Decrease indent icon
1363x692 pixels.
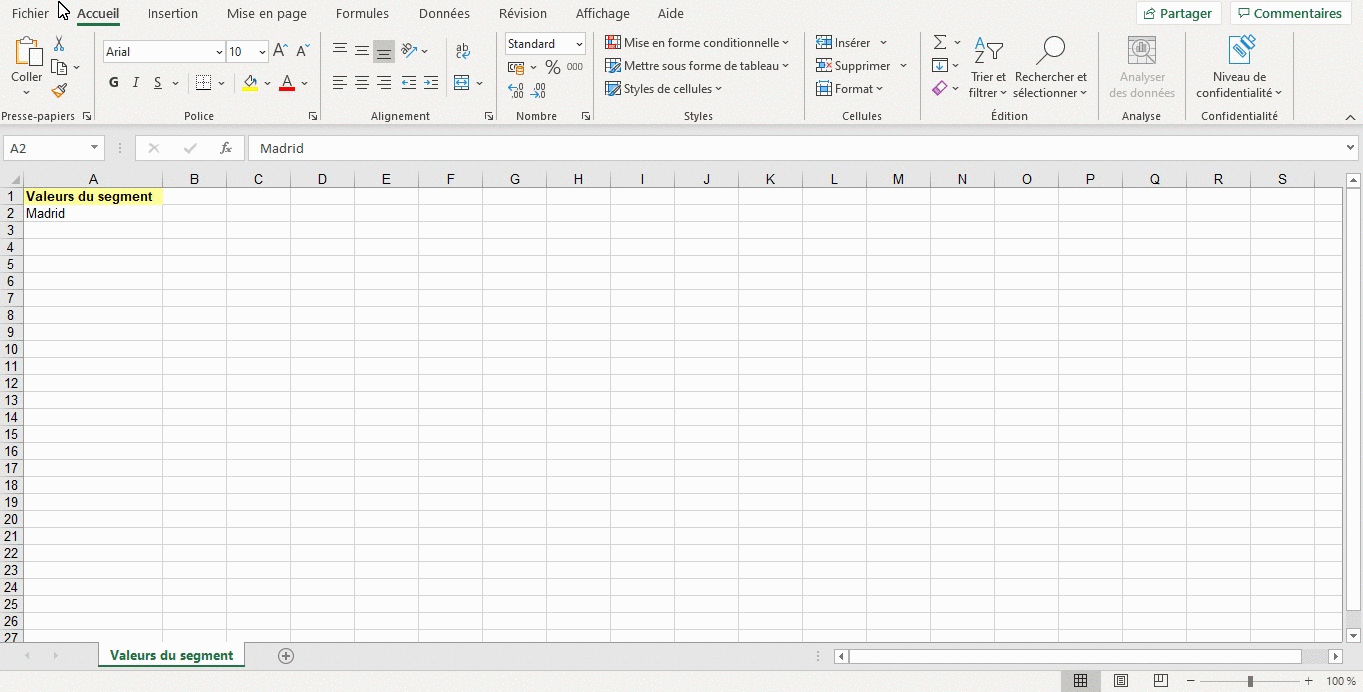pos(409,83)
